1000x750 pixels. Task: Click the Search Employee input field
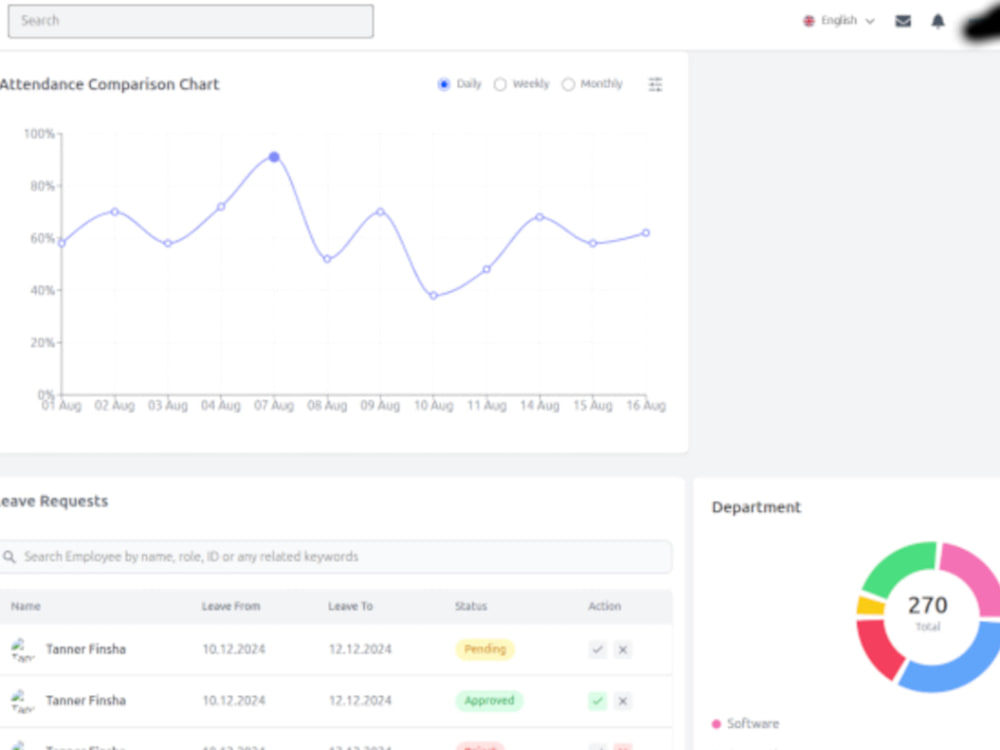click(x=336, y=557)
